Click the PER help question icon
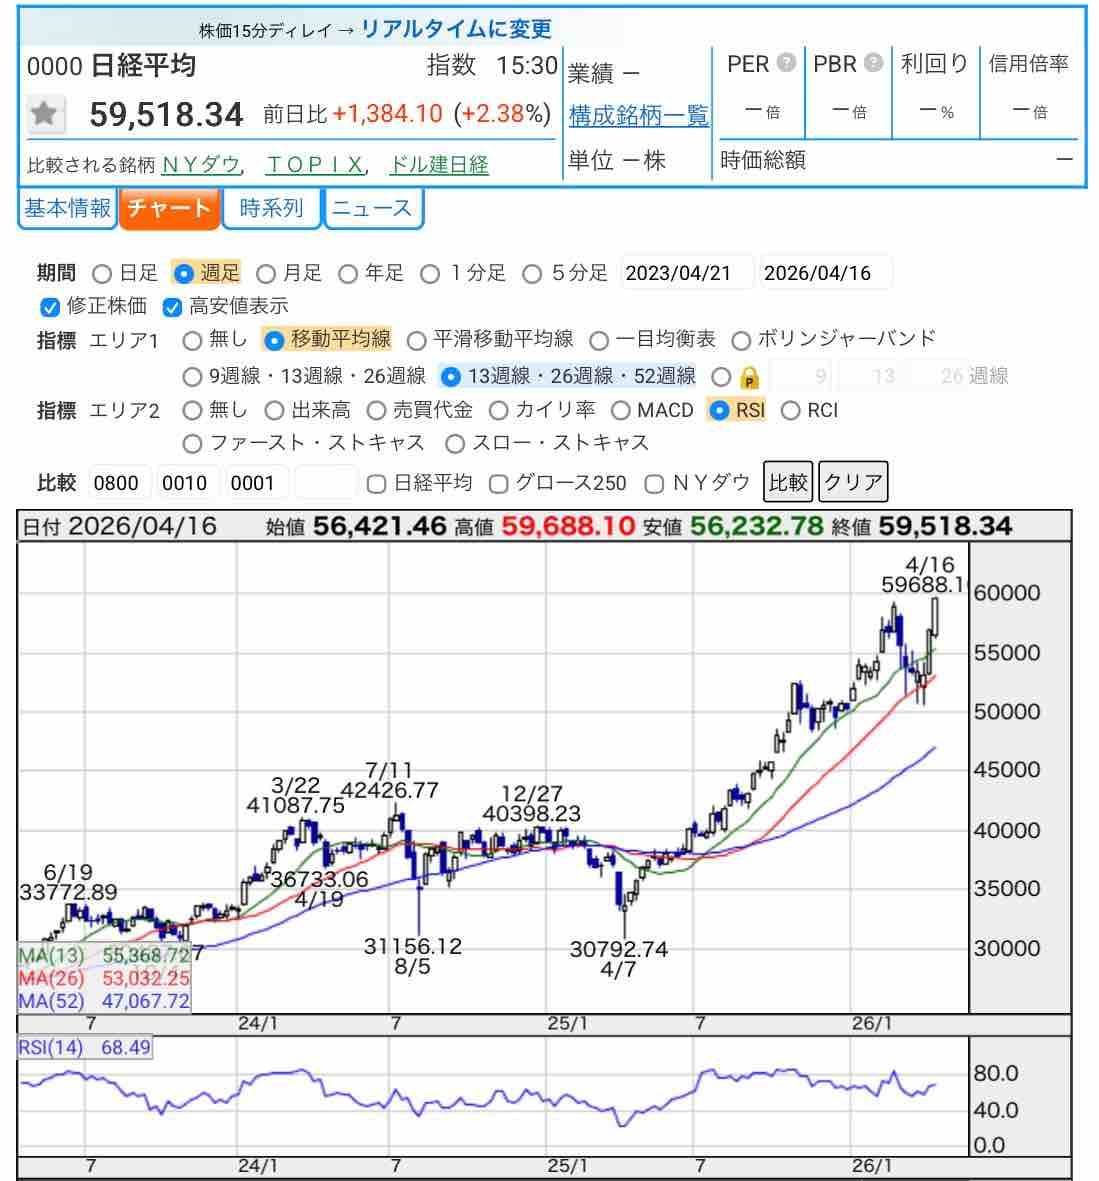The image size is (1099, 1181). [786, 63]
